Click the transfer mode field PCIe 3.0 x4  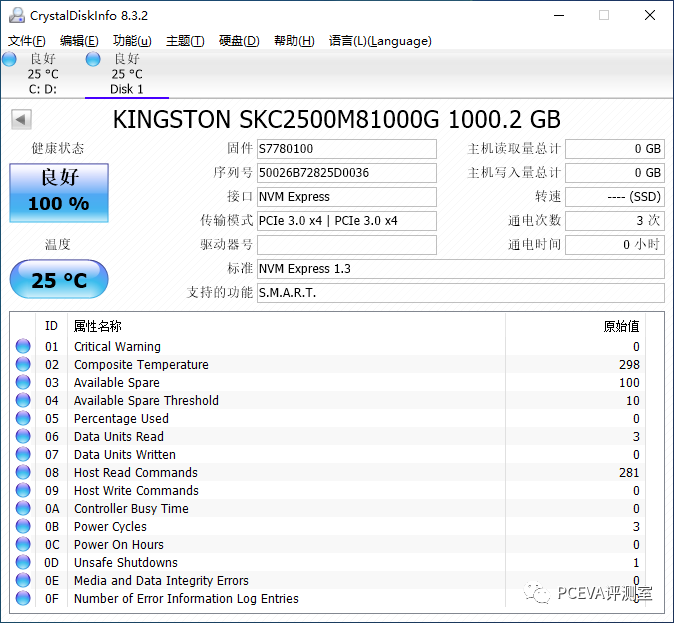click(346, 221)
